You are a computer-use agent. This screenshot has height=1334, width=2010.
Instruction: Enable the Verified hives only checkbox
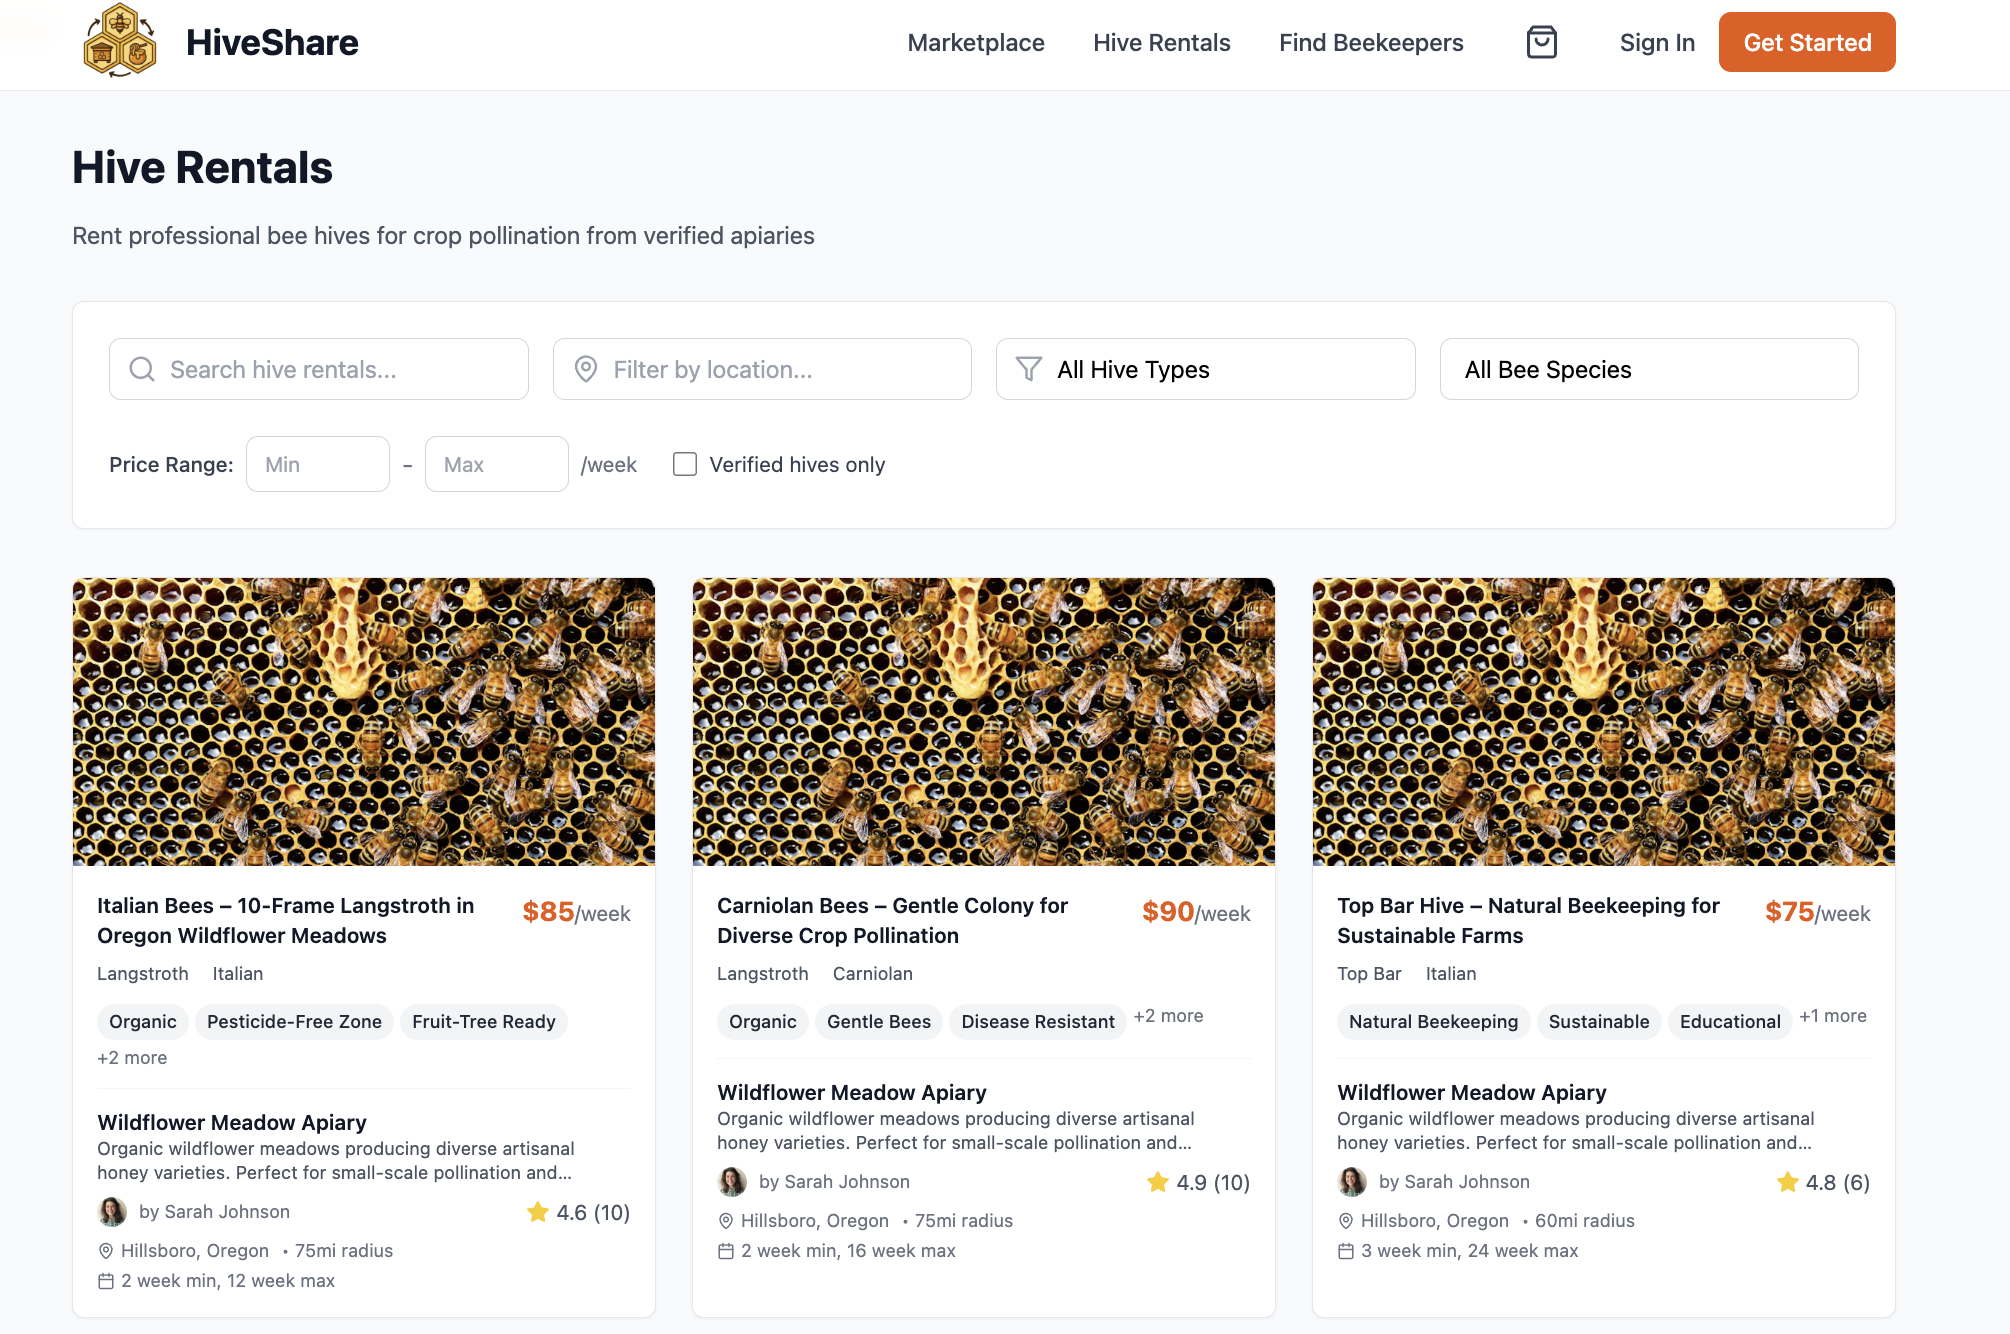click(x=685, y=464)
